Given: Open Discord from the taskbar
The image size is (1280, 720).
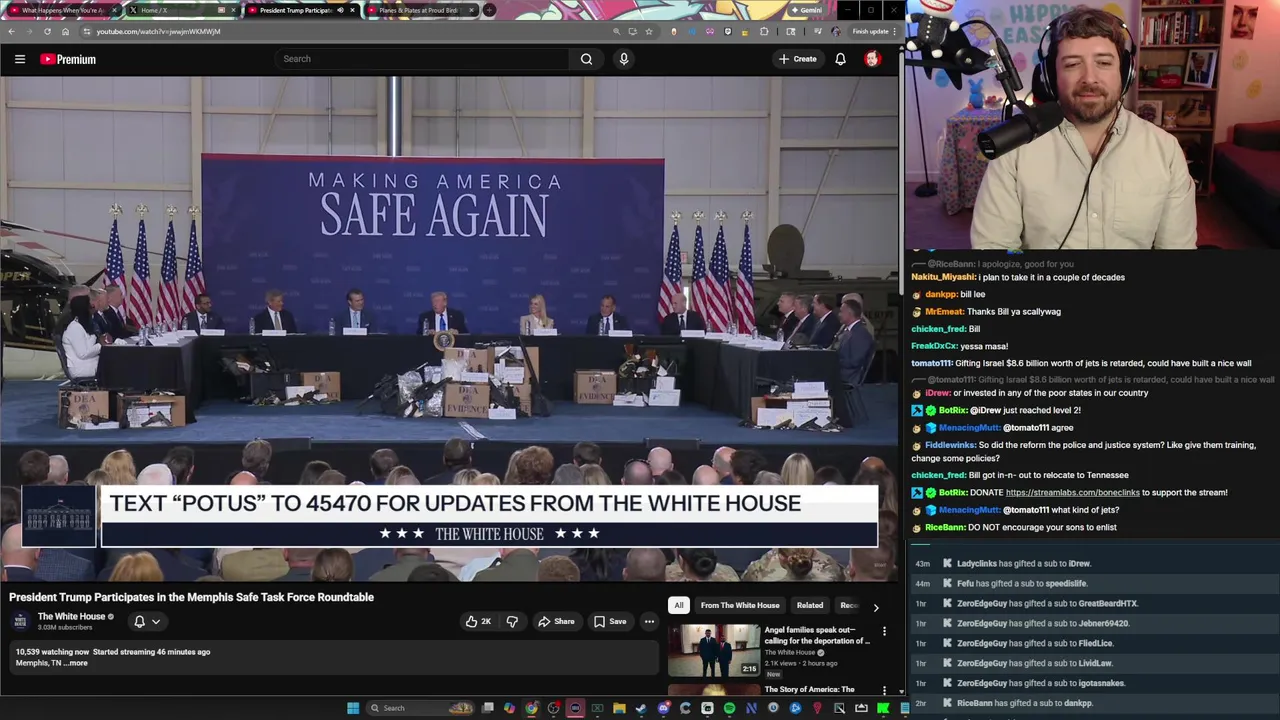Looking at the screenshot, I should tap(664, 708).
